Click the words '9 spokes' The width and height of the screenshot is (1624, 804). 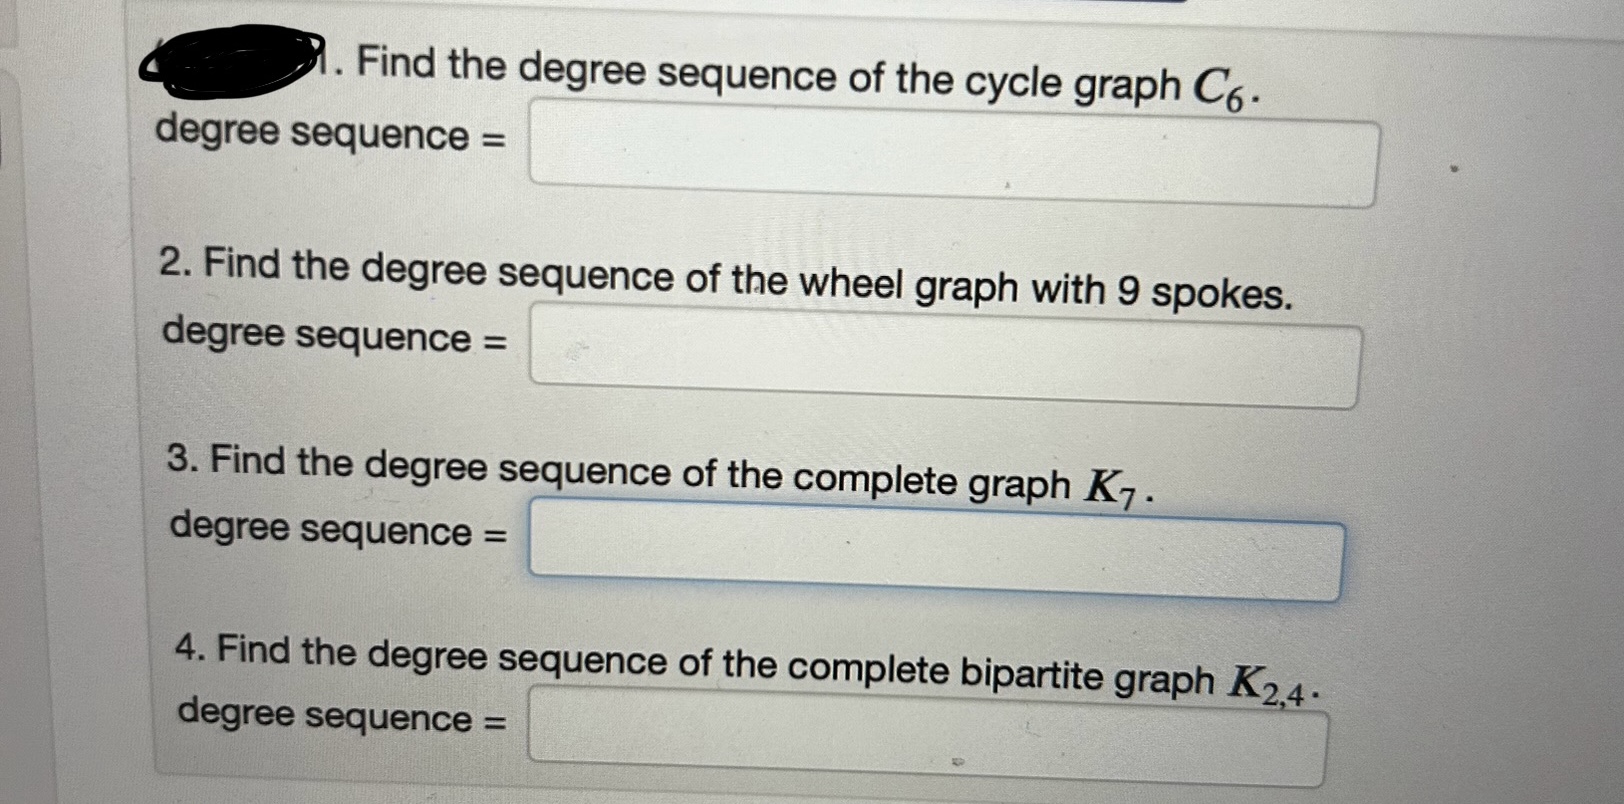(x=1204, y=293)
